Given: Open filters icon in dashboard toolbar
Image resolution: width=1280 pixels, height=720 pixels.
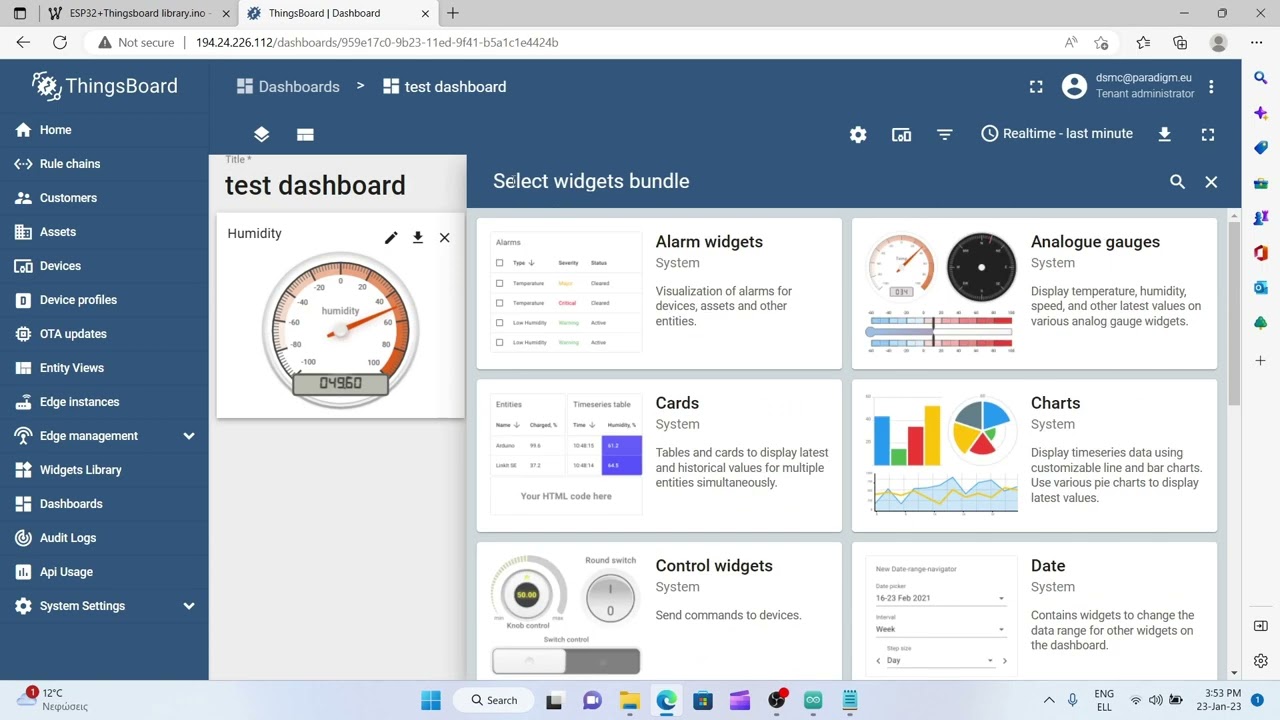Looking at the screenshot, I should pyautogui.click(x=945, y=134).
